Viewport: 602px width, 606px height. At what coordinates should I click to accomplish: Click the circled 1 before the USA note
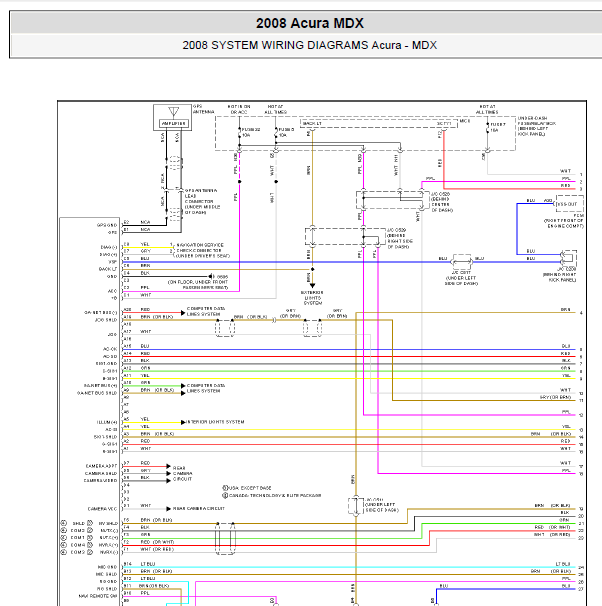click(x=225, y=488)
